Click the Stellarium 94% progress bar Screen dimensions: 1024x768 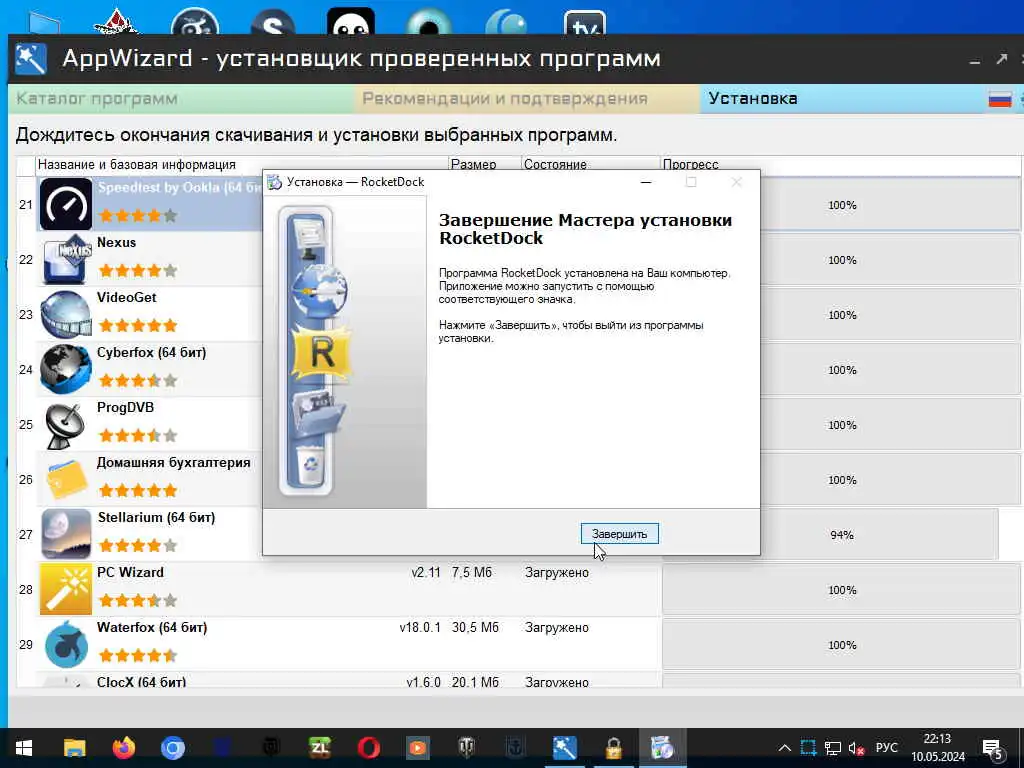831,535
